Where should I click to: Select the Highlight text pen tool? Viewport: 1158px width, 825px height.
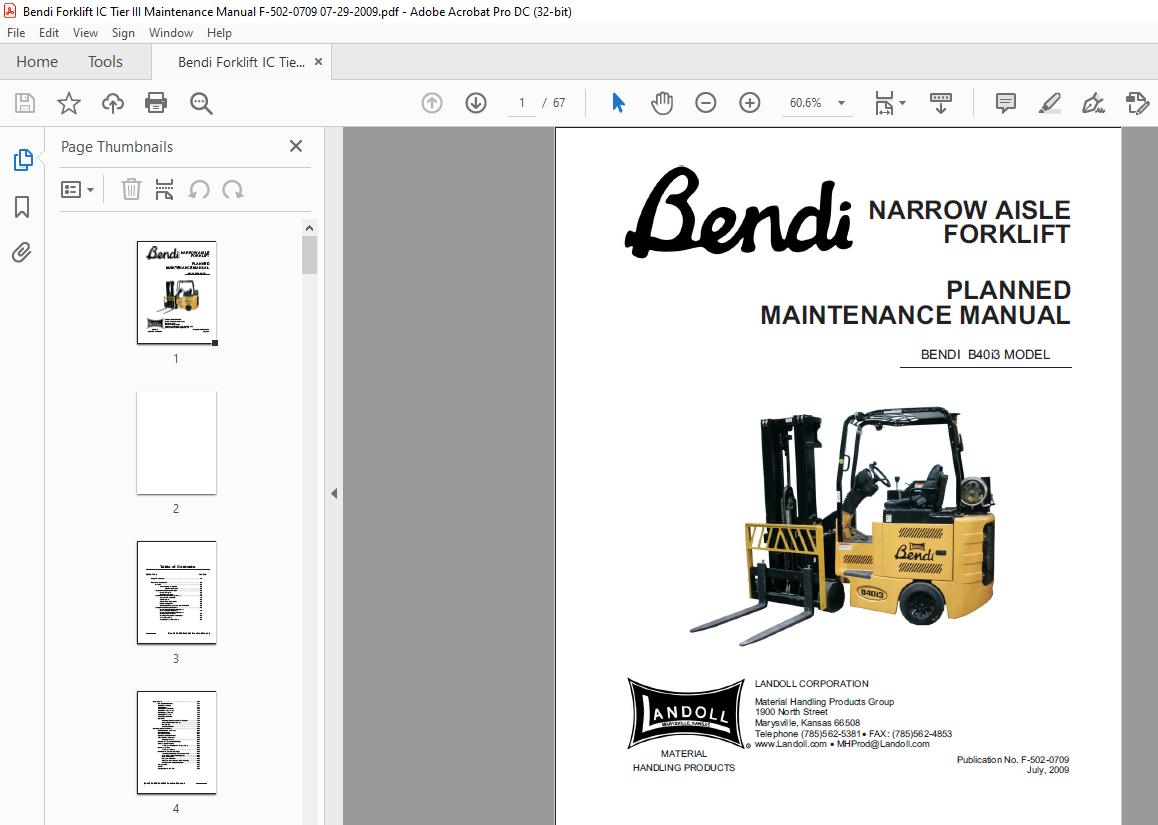1049,103
